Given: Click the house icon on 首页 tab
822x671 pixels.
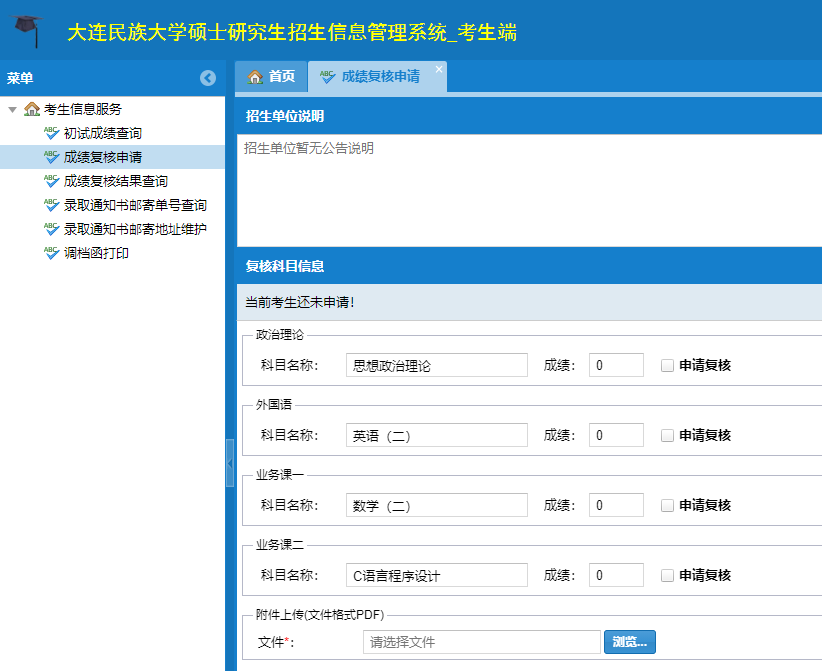Looking at the screenshot, I should coord(256,77).
